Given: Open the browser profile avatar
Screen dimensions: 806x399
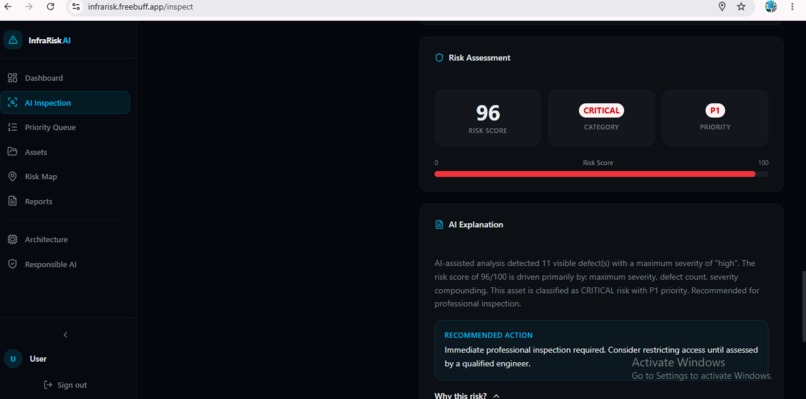Looking at the screenshot, I should tap(771, 7).
